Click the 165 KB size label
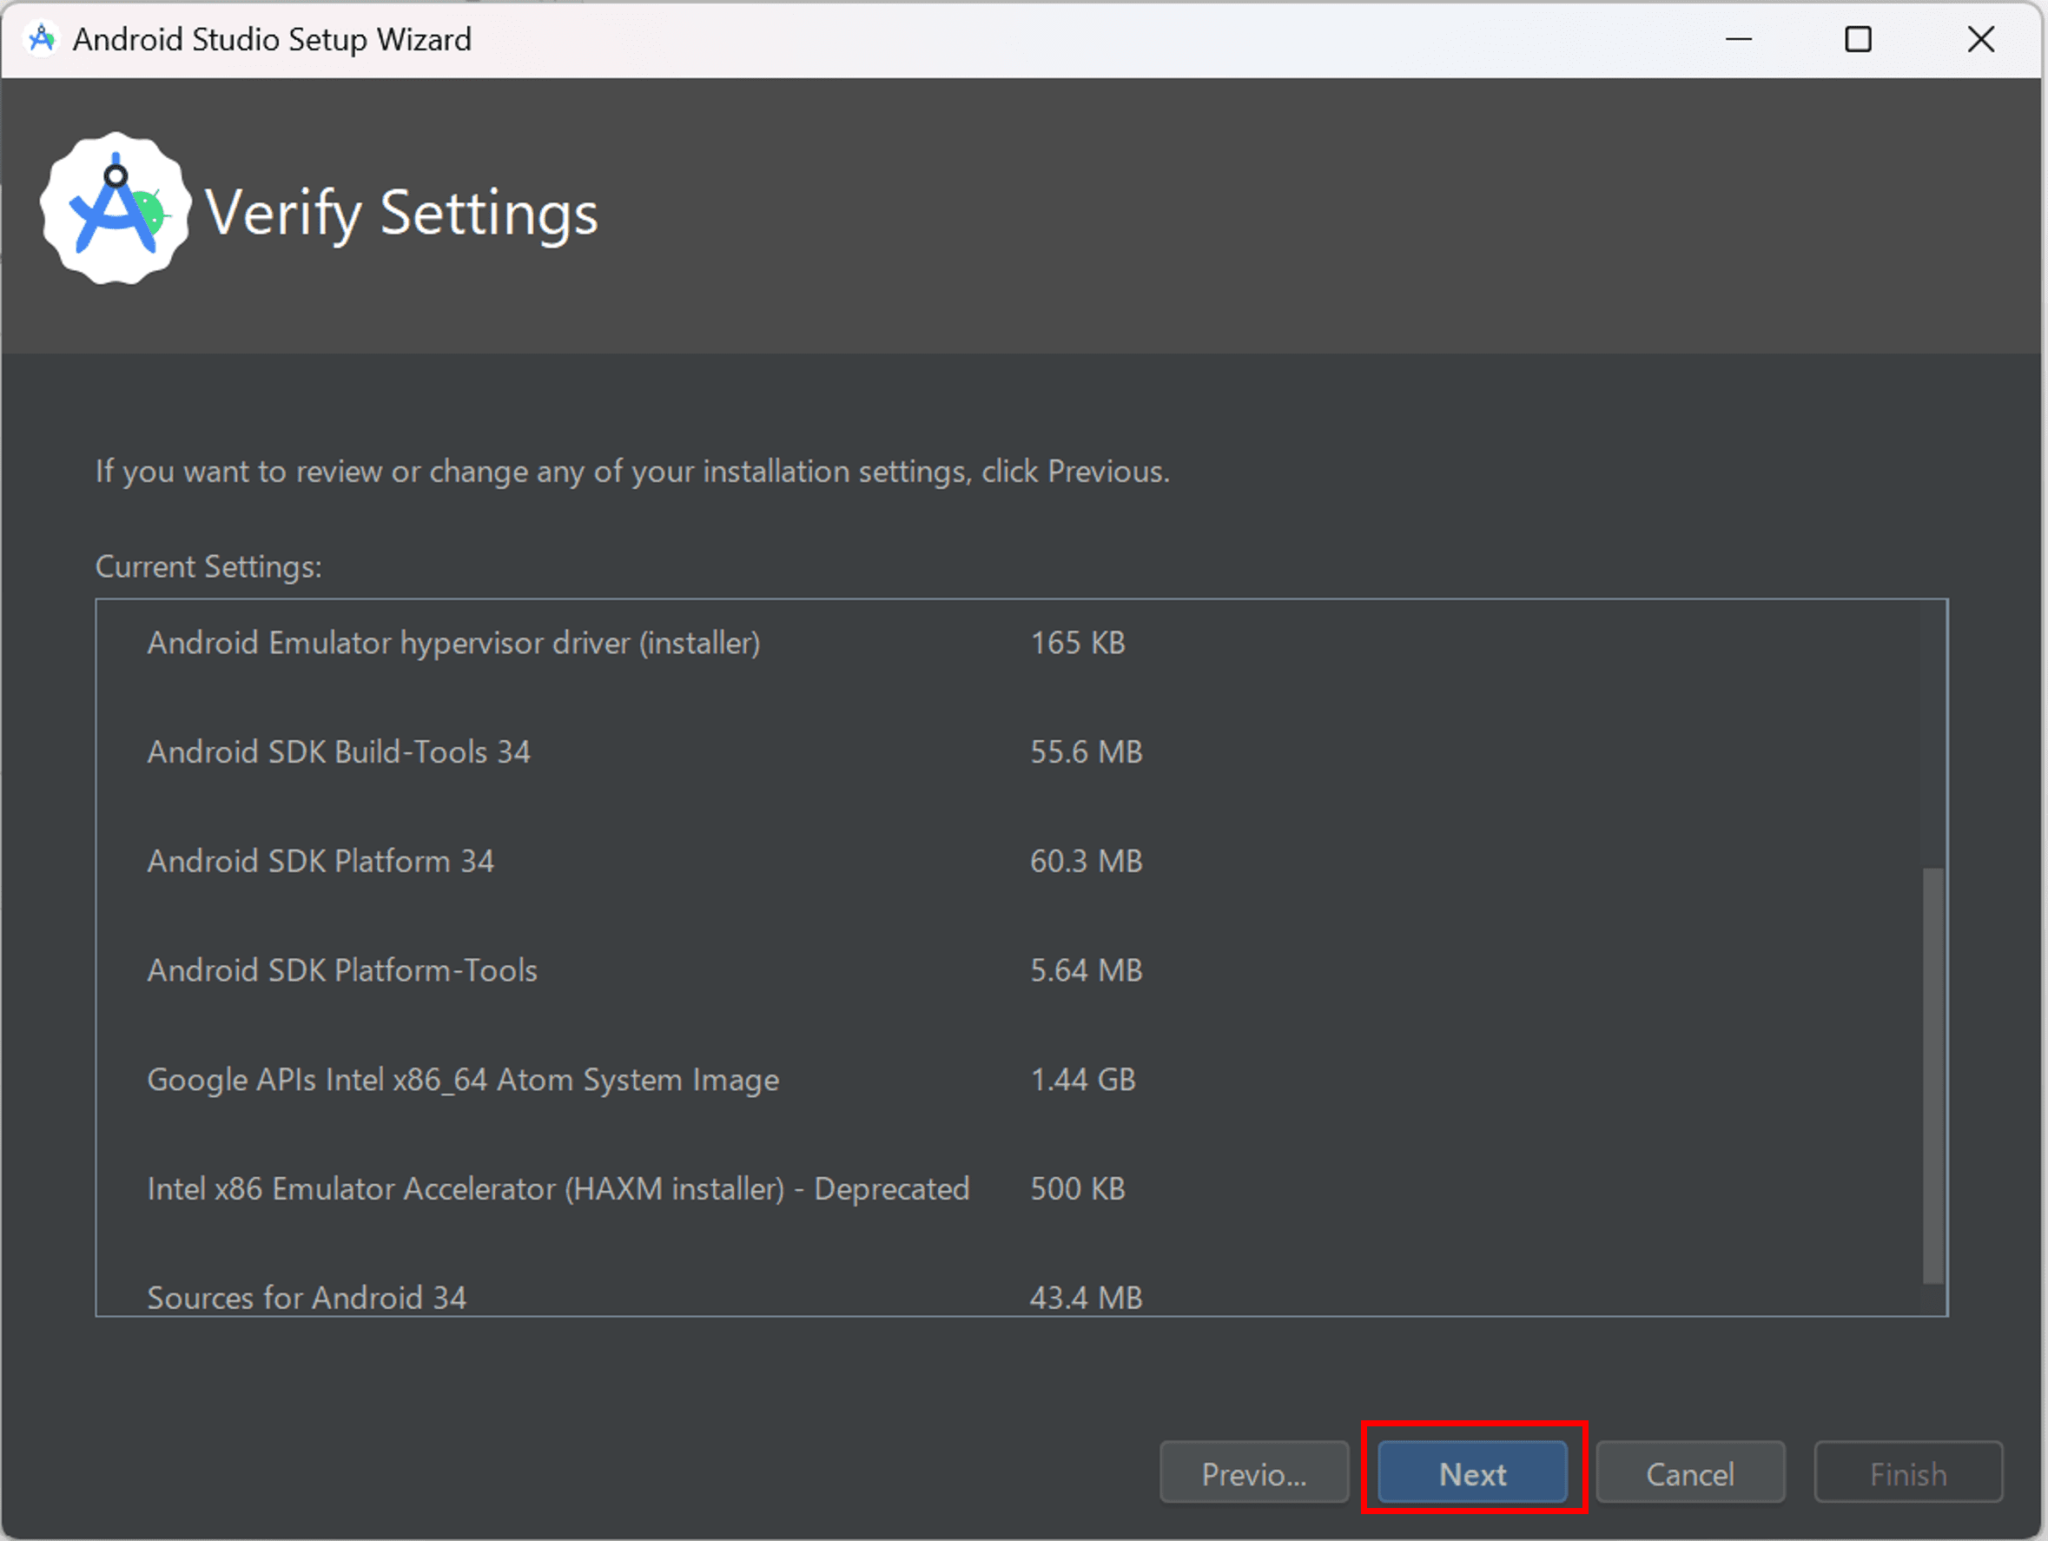This screenshot has height=1541, width=2048. point(1077,643)
